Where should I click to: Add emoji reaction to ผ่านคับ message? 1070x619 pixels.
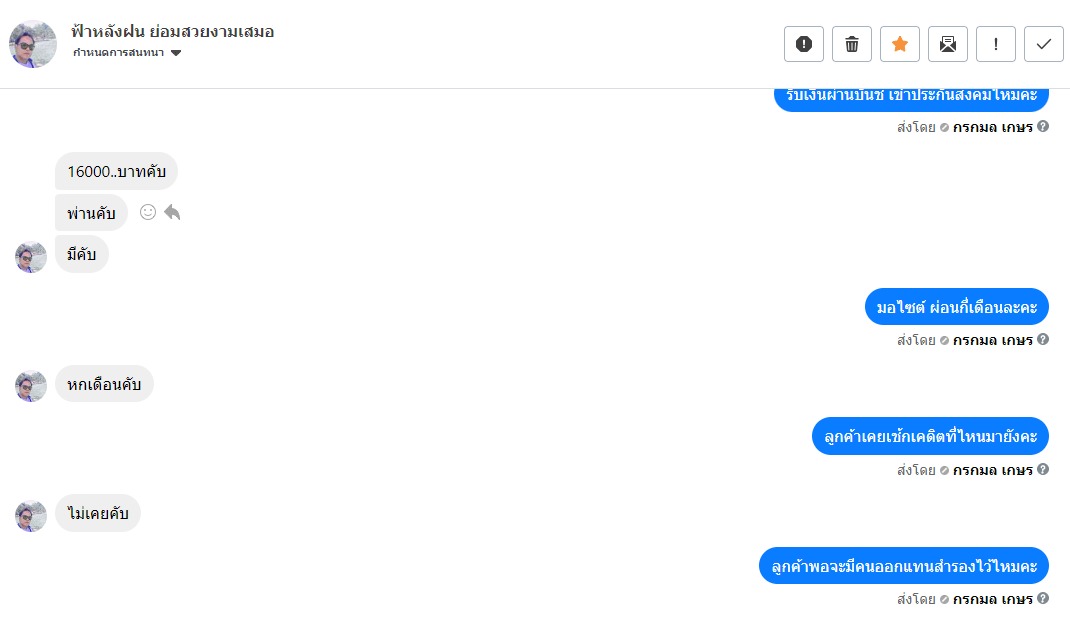coord(147,212)
